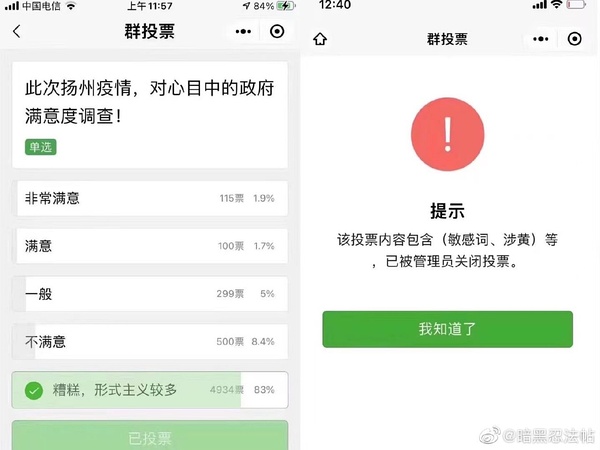The image size is (600, 450).
Task: Choose the 不满意 poll option
Action: pyautogui.click(x=150, y=342)
